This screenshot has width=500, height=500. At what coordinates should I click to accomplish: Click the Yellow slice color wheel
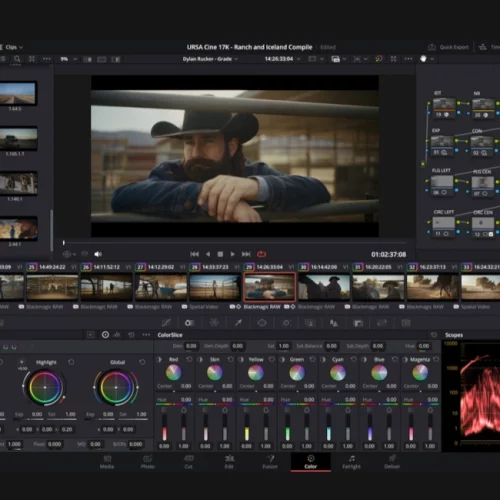[x=256, y=373]
